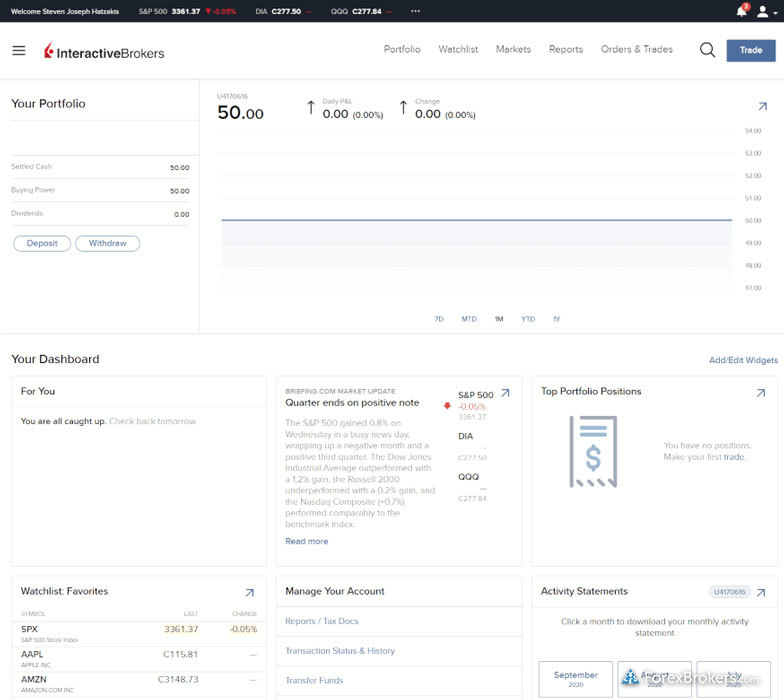Open Reports / Tax Docs link
784x700 pixels.
pos(322,621)
